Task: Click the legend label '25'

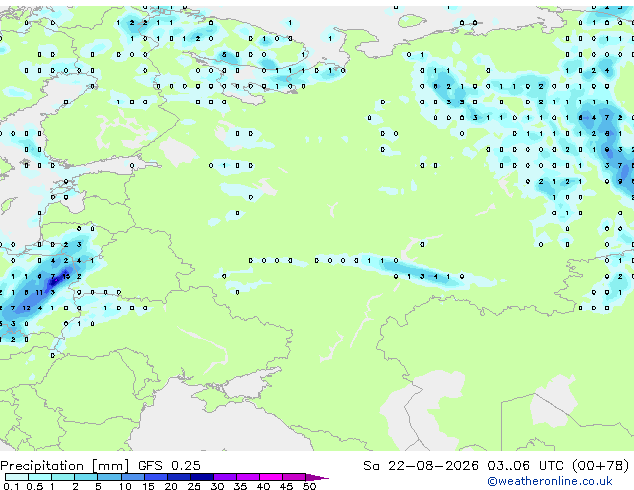Action: pos(194,486)
